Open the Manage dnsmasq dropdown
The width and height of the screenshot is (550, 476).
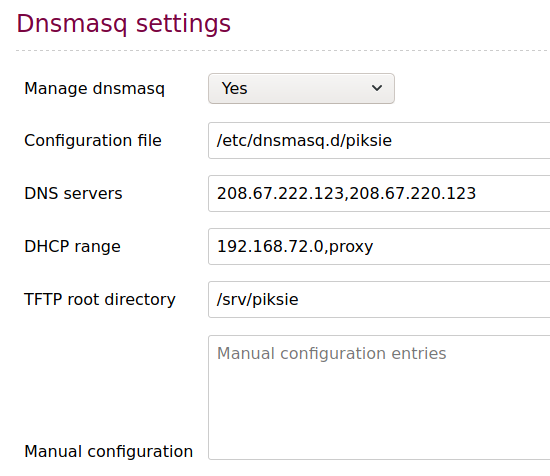pos(301,88)
